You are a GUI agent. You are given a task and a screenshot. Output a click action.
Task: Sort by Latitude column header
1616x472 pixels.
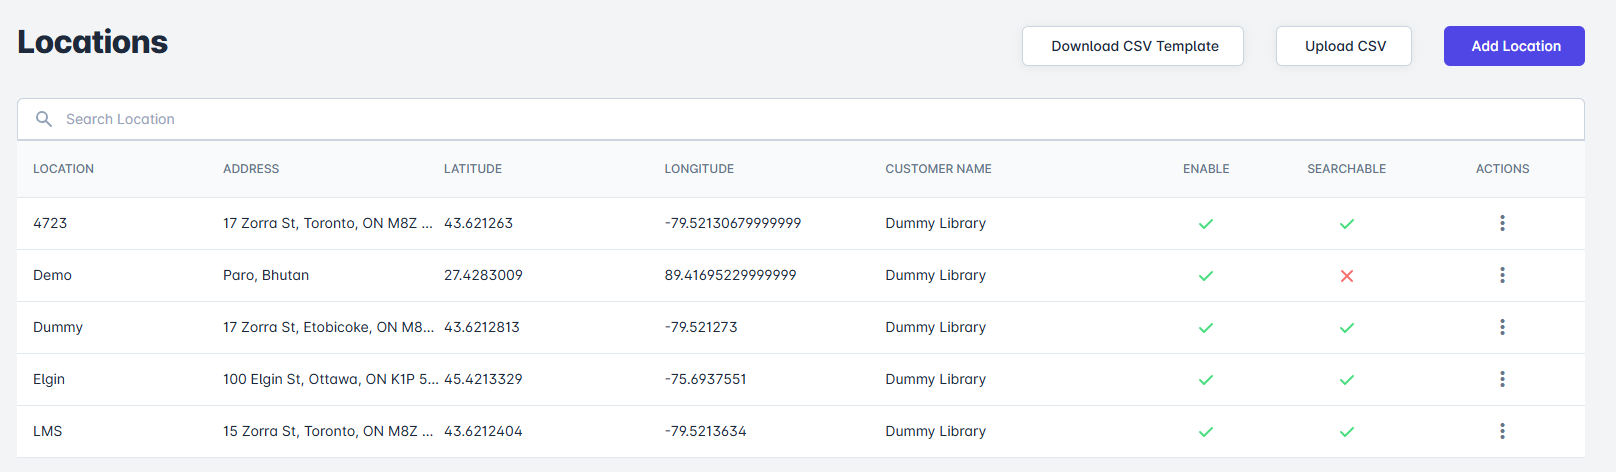click(473, 169)
